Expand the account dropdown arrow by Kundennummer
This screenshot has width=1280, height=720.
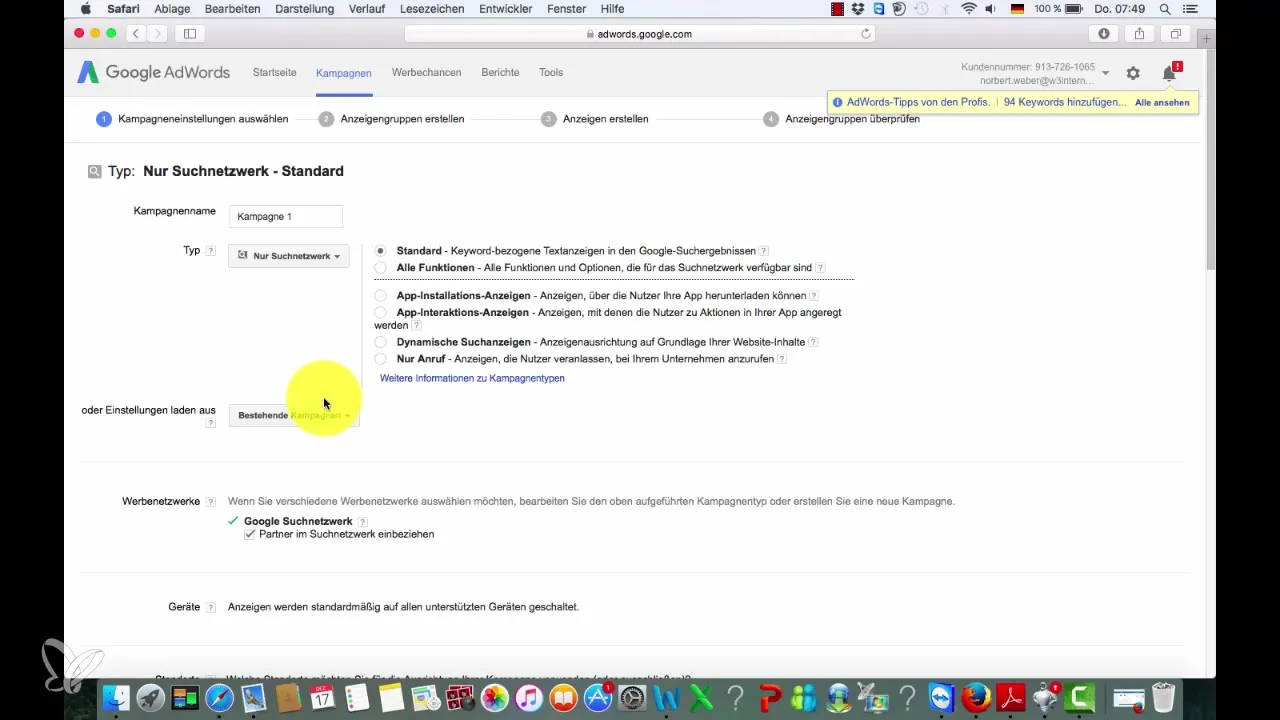point(1105,73)
